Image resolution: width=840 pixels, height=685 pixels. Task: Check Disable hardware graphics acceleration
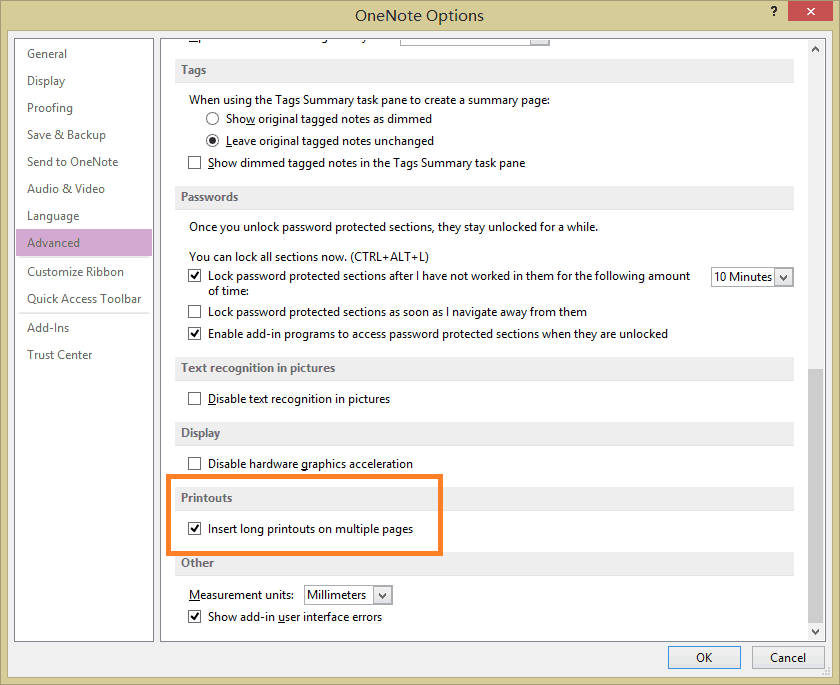(194, 463)
